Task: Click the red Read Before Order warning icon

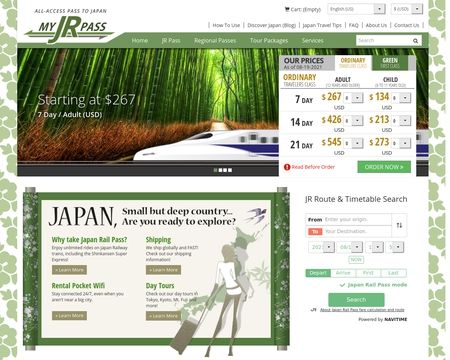Action: tap(287, 167)
